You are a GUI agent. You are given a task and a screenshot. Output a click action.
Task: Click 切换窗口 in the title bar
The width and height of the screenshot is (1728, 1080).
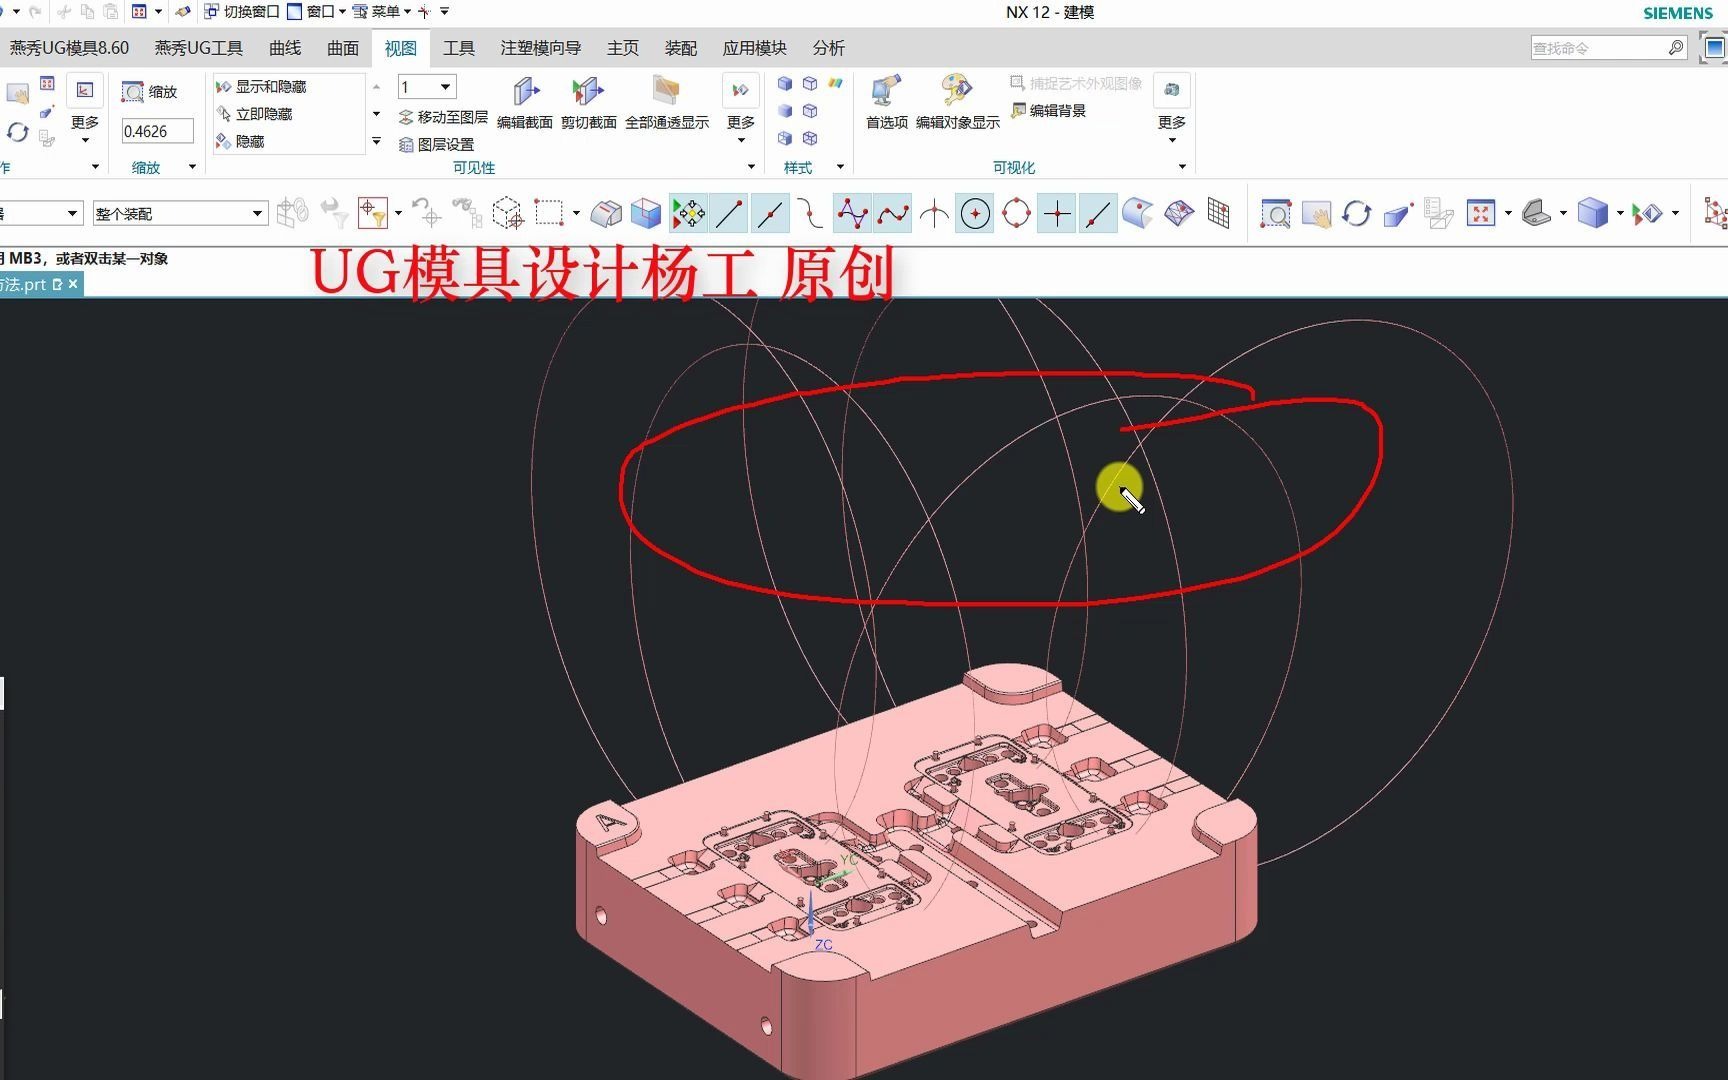pyautogui.click(x=241, y=12)
